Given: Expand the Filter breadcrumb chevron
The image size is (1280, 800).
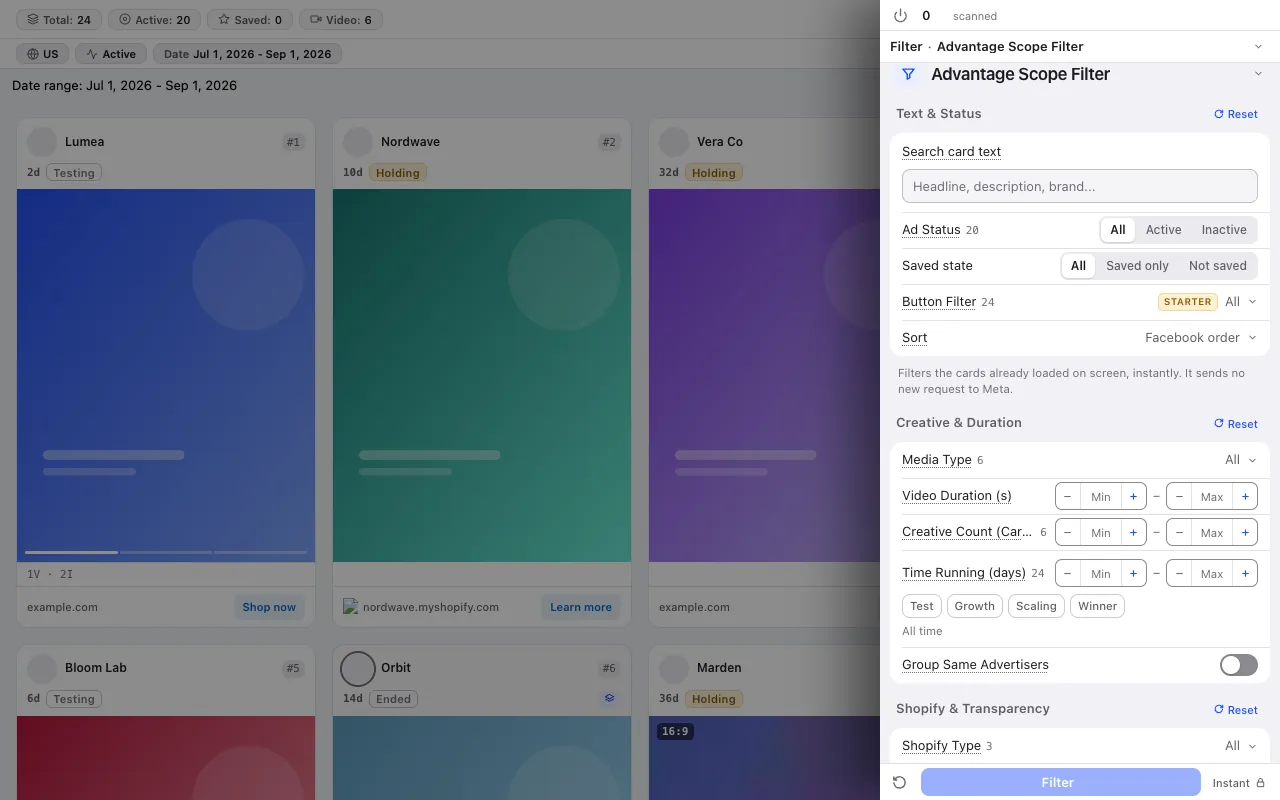Looking at the screenshot, I should click(1258, 47).
